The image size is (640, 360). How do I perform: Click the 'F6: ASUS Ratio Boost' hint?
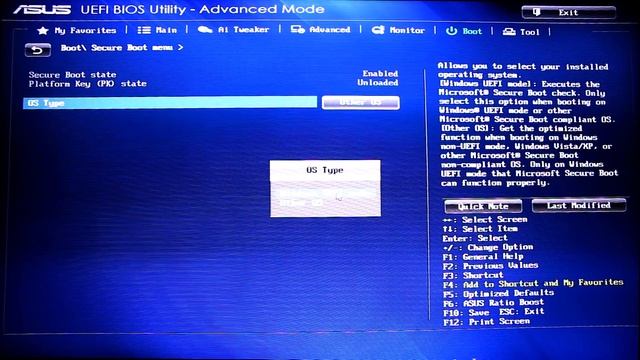pyautogui.click(x=493, y=303)
